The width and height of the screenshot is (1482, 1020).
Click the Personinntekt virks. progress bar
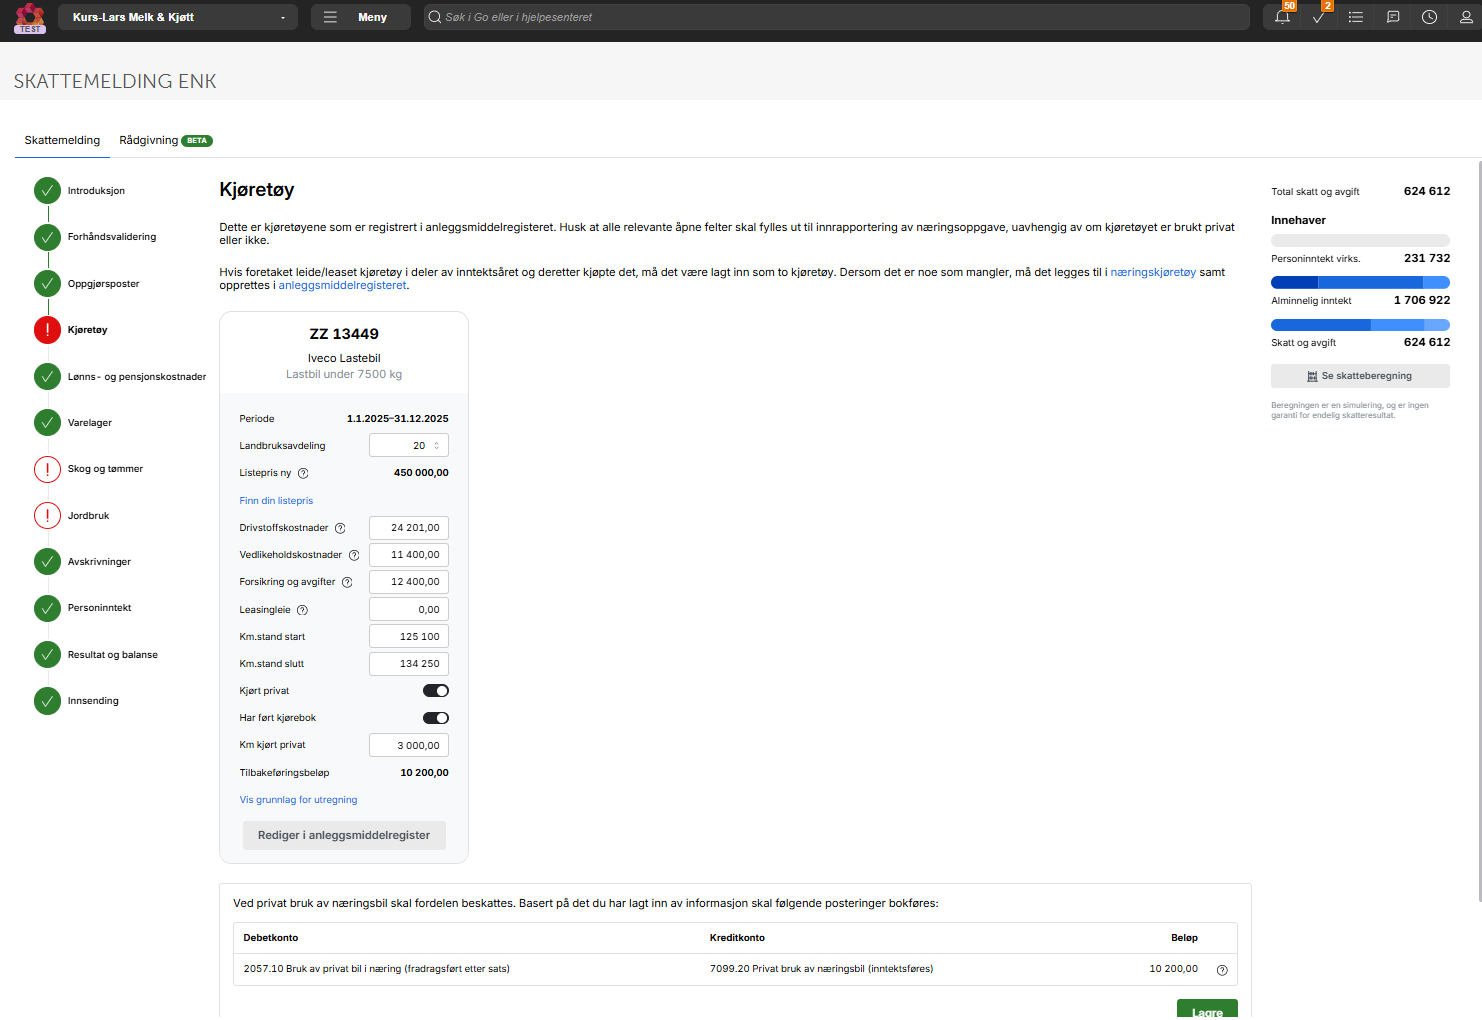click(1360, 241)
